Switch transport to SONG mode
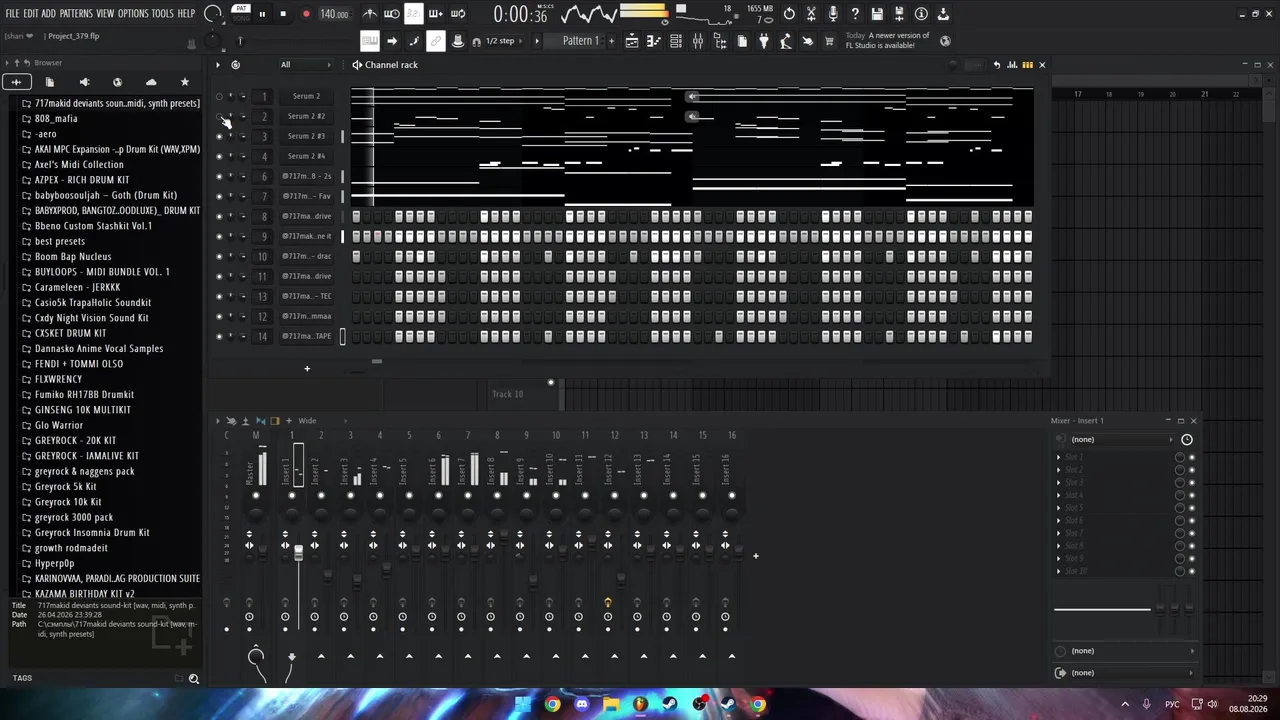The width and height of the screenshot is (1280, 720). (241, 18)
